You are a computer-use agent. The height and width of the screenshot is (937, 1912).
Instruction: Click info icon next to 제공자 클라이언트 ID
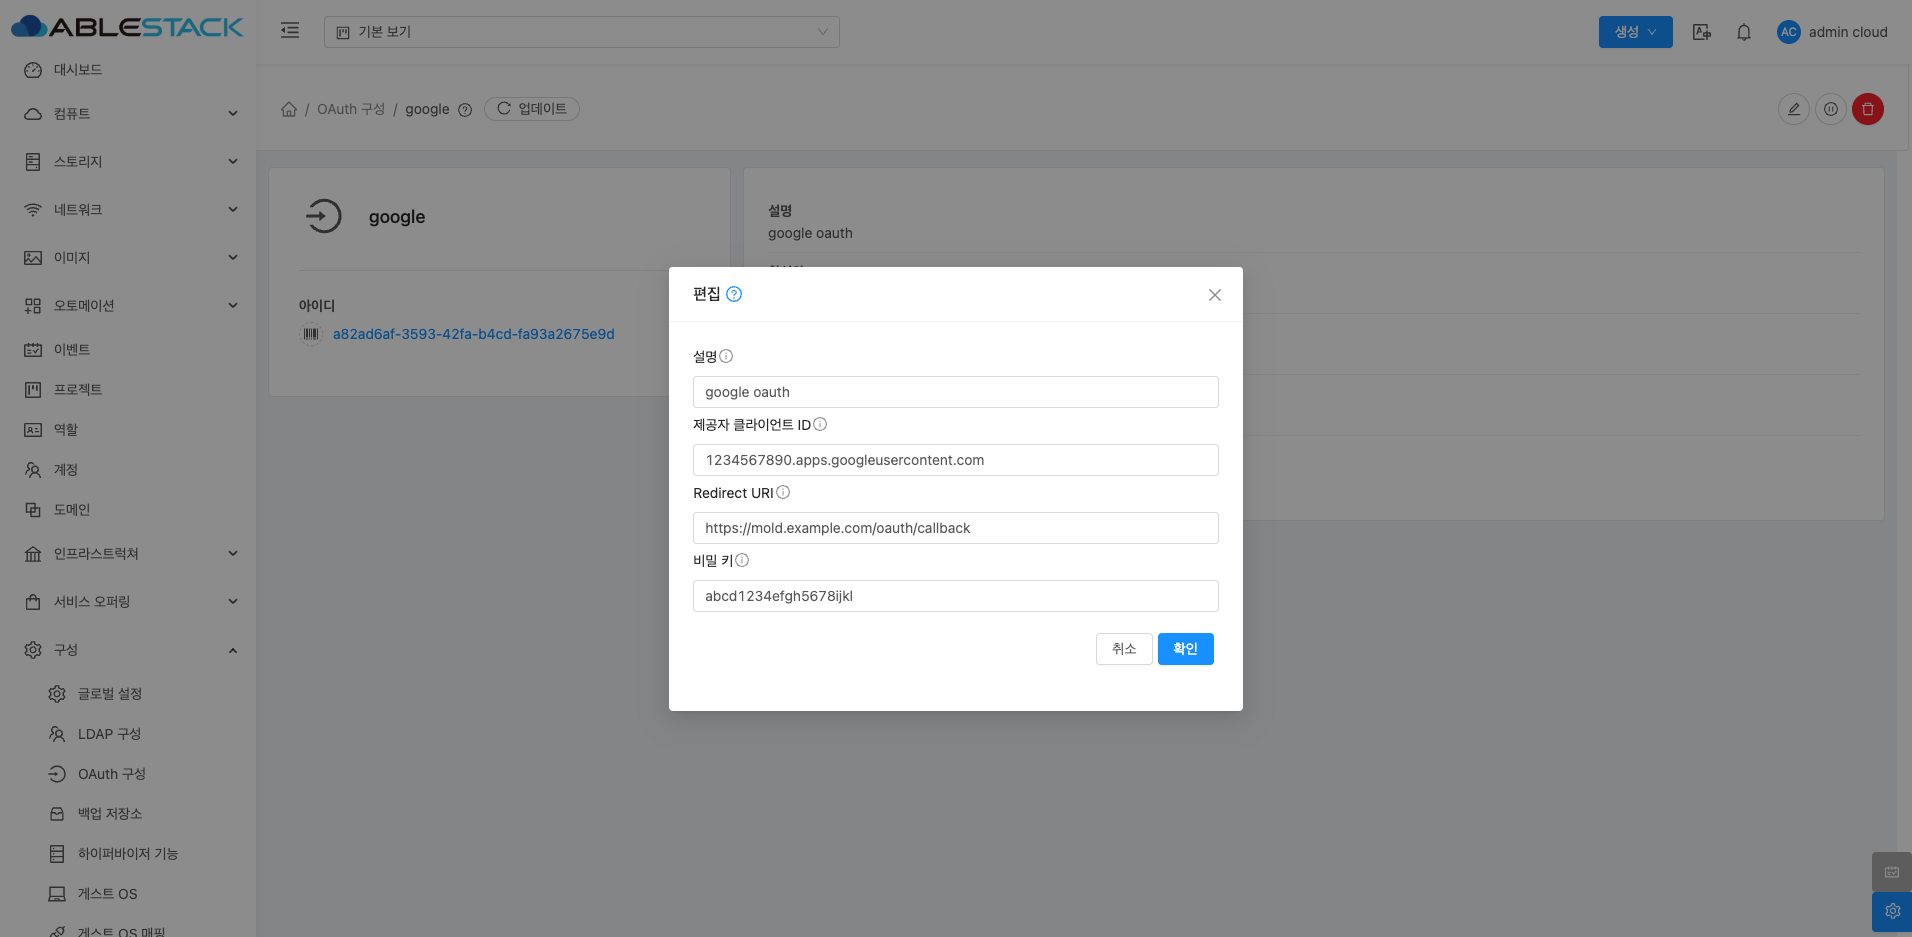(820, 424)
